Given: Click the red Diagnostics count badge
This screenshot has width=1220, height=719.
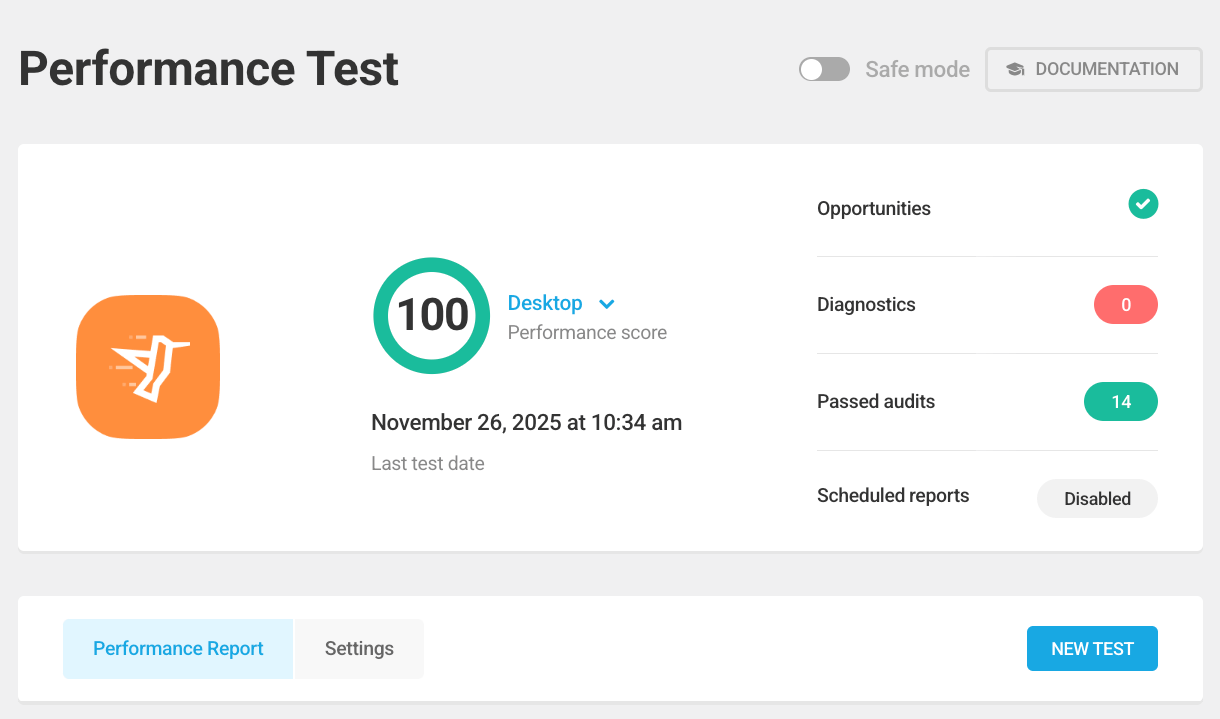Looking at the screenshot, I should (x=1126, y=304).
